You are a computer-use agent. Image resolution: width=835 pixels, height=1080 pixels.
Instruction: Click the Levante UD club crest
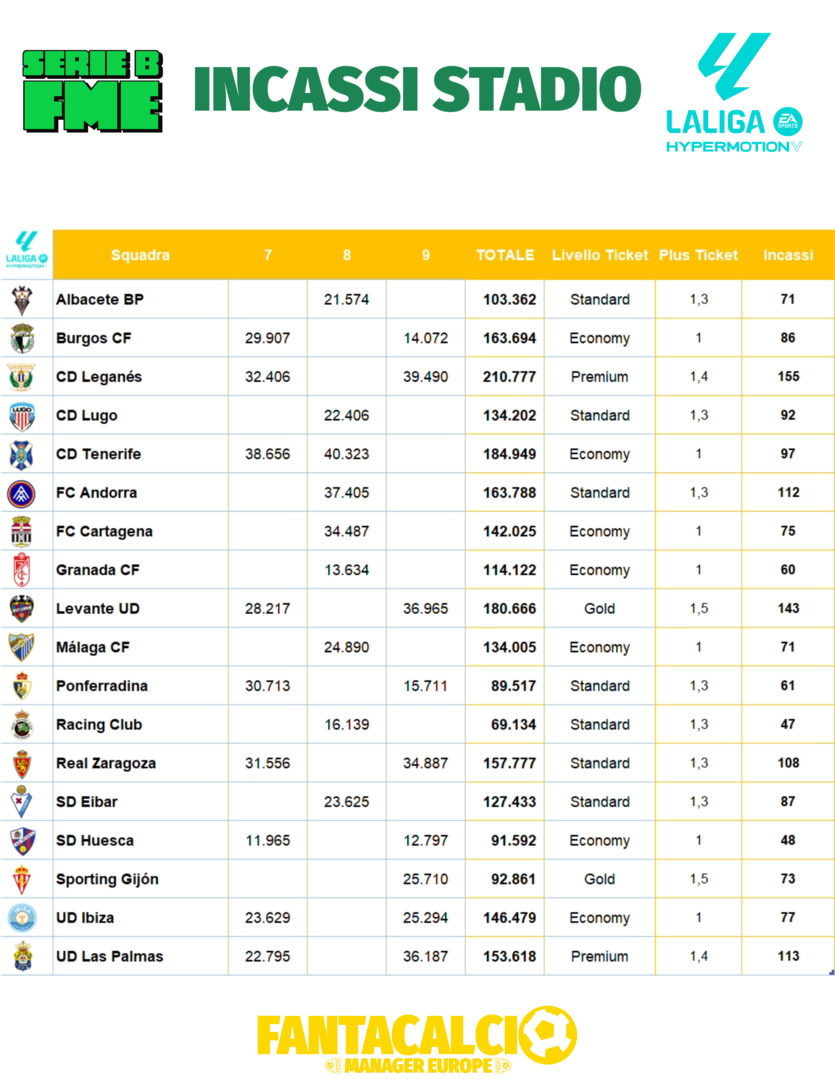tap(22, 609)
